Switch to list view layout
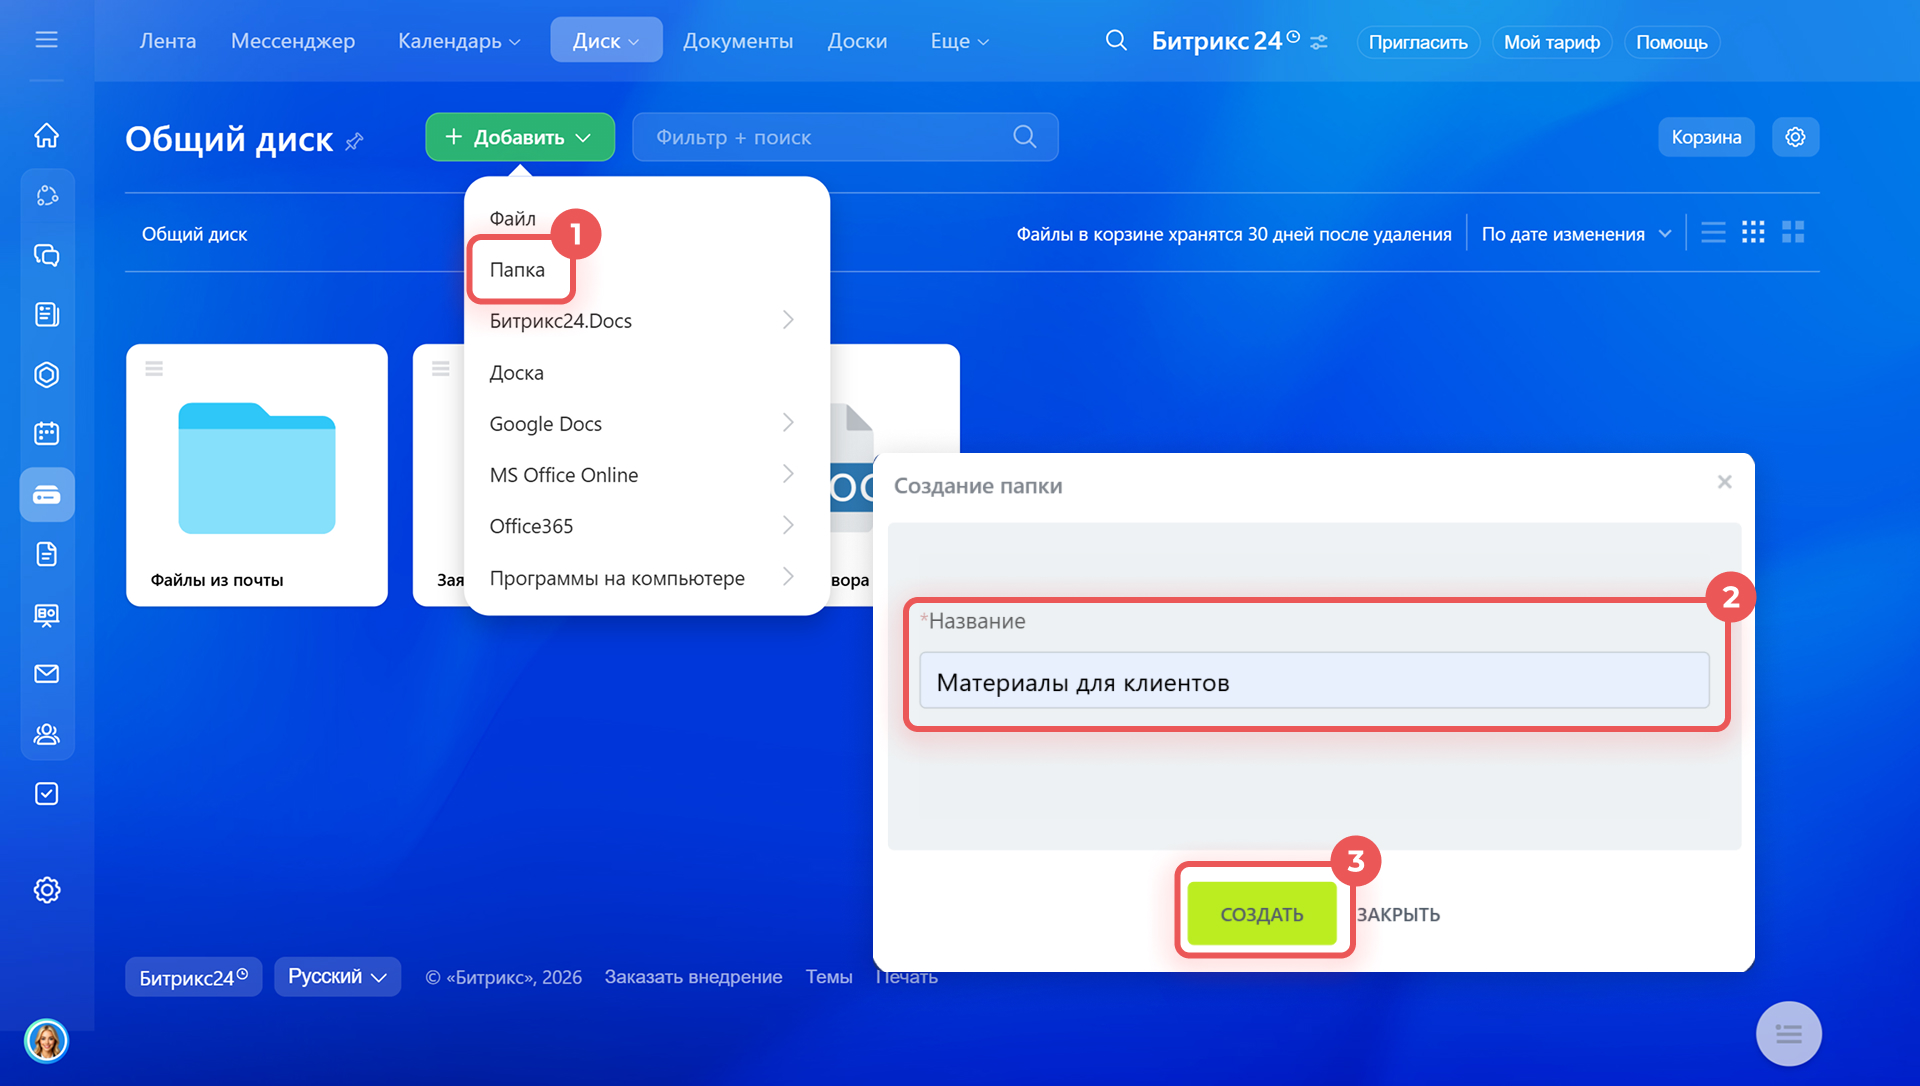Screen dimensions: 1920x1086 click(x=1713, y=233)
